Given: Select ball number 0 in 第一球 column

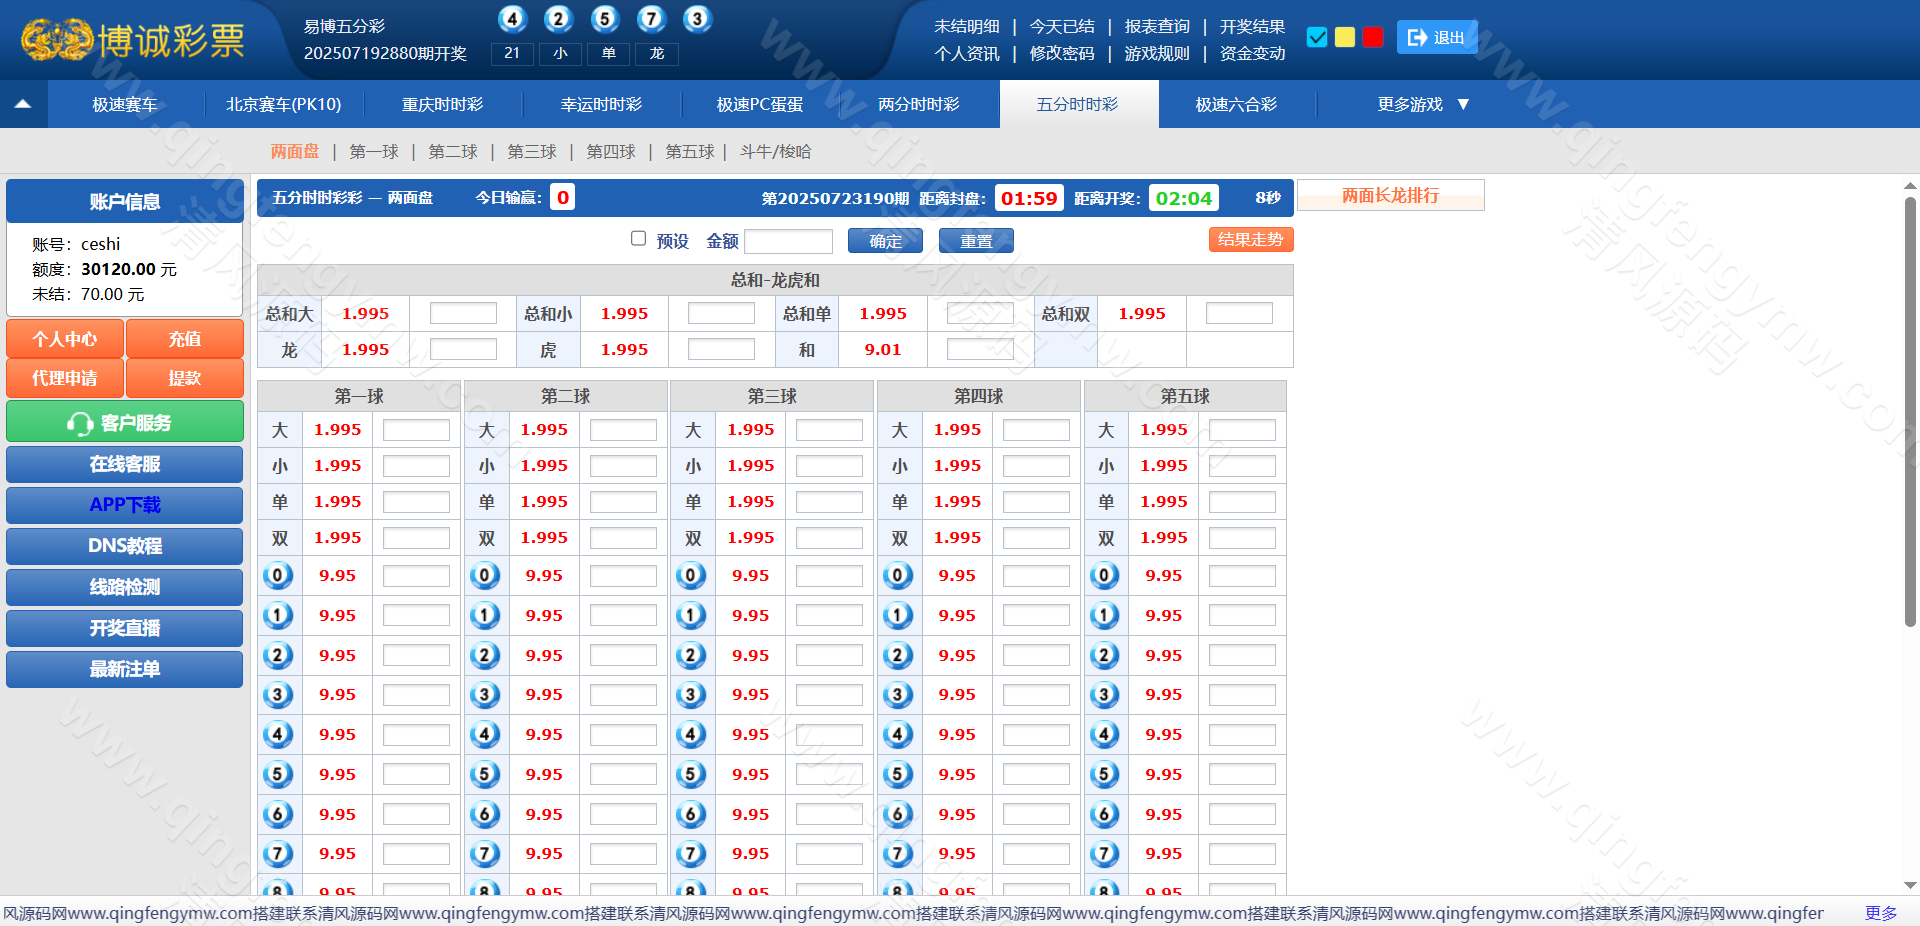Looking at the screenshot, I should pos(278,576).
